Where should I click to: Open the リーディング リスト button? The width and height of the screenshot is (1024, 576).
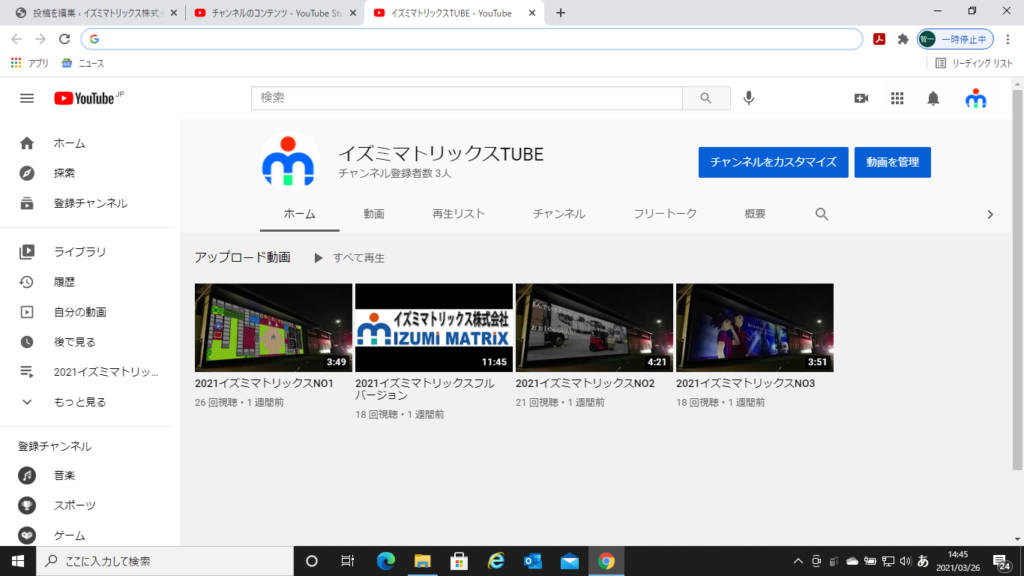pyautogui.click(x=974, y=63)
